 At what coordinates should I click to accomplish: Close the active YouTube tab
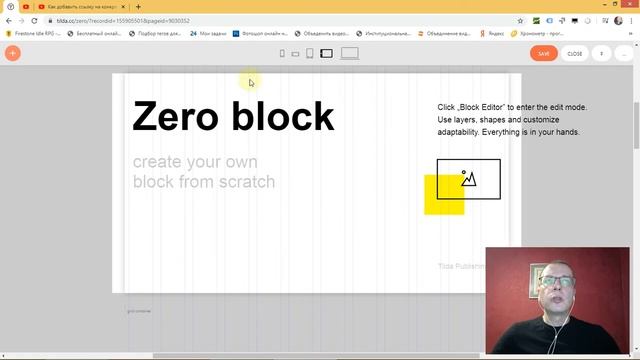coord(123,7)
